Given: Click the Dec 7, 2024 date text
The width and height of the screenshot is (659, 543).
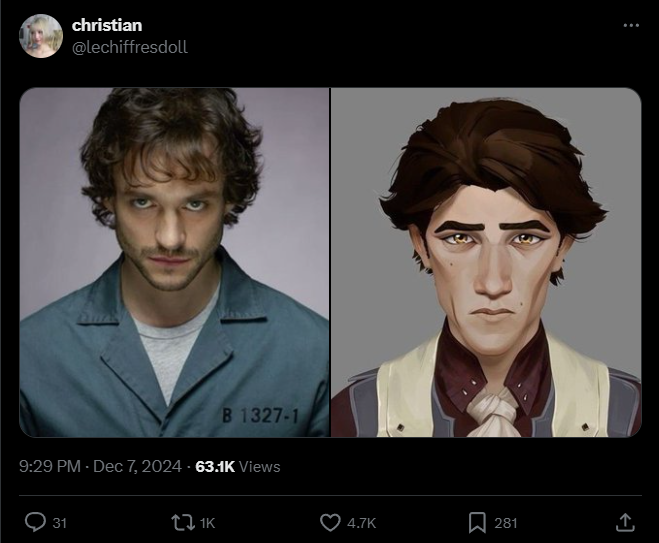Looking at the screenshot, I should click(x=137, y=466).
